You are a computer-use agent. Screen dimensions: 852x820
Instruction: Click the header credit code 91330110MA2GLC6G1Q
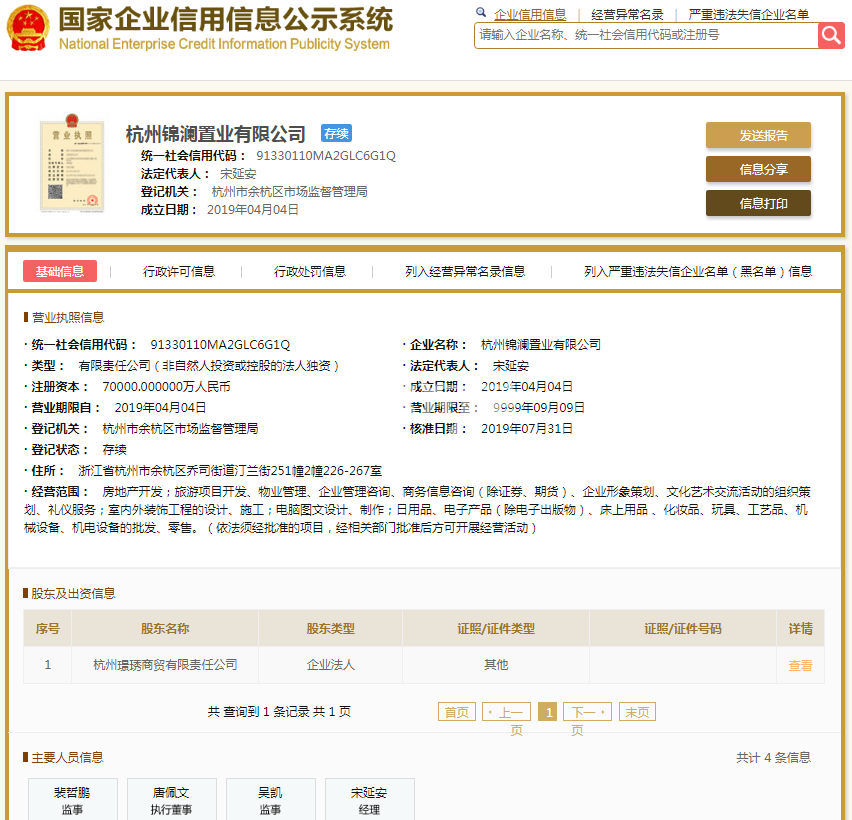tap(326, 156)
